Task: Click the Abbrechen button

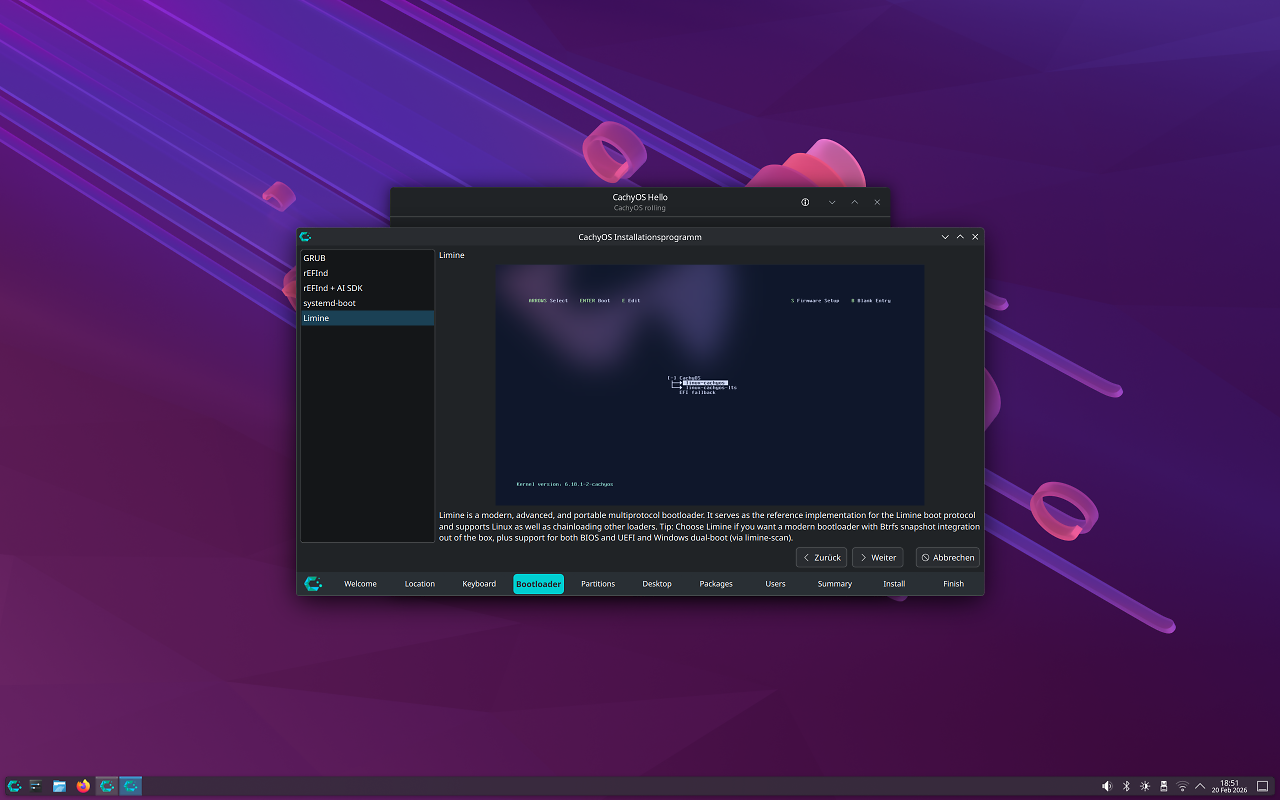Action: click(948, 557)
